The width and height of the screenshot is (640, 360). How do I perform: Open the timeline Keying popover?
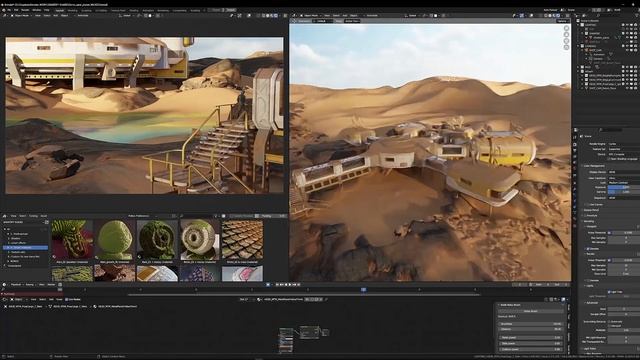coord(31,284)
